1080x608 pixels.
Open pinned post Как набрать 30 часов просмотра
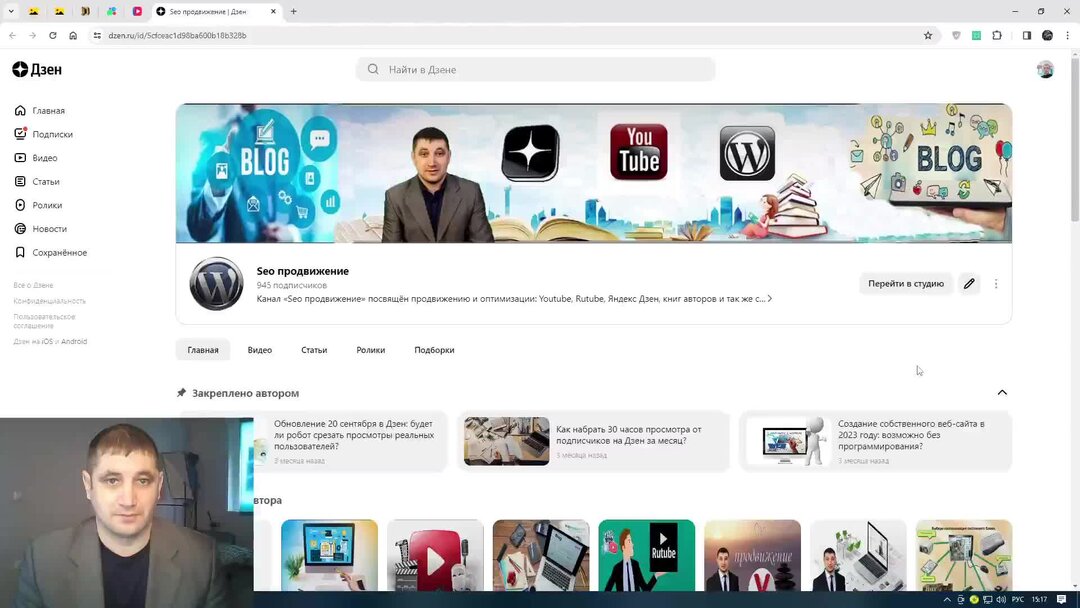594,441
